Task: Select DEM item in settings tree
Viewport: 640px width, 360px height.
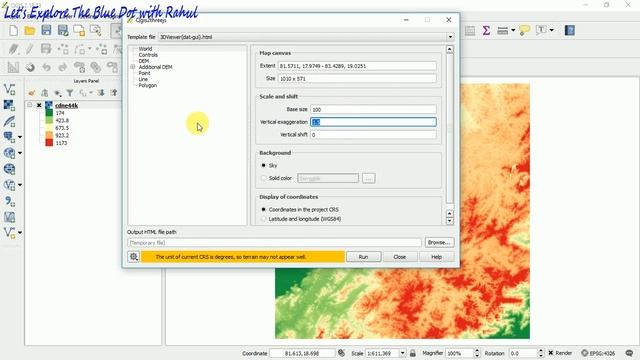Action: [x=144, y=61]
